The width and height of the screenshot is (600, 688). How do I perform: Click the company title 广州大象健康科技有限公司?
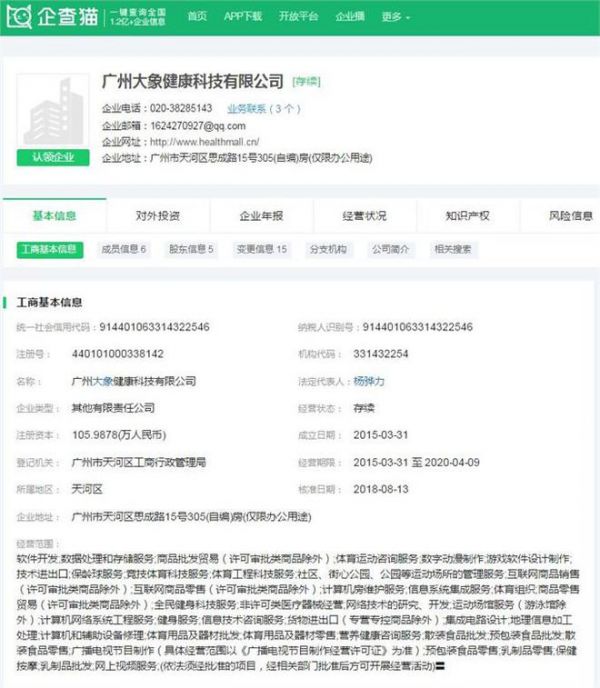coord(193,82)
